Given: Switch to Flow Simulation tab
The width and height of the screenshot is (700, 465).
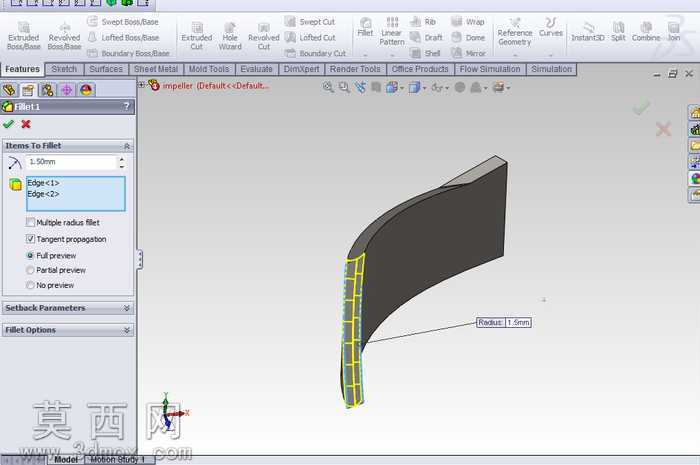Looking at the screenshot, I should (490, 69).
